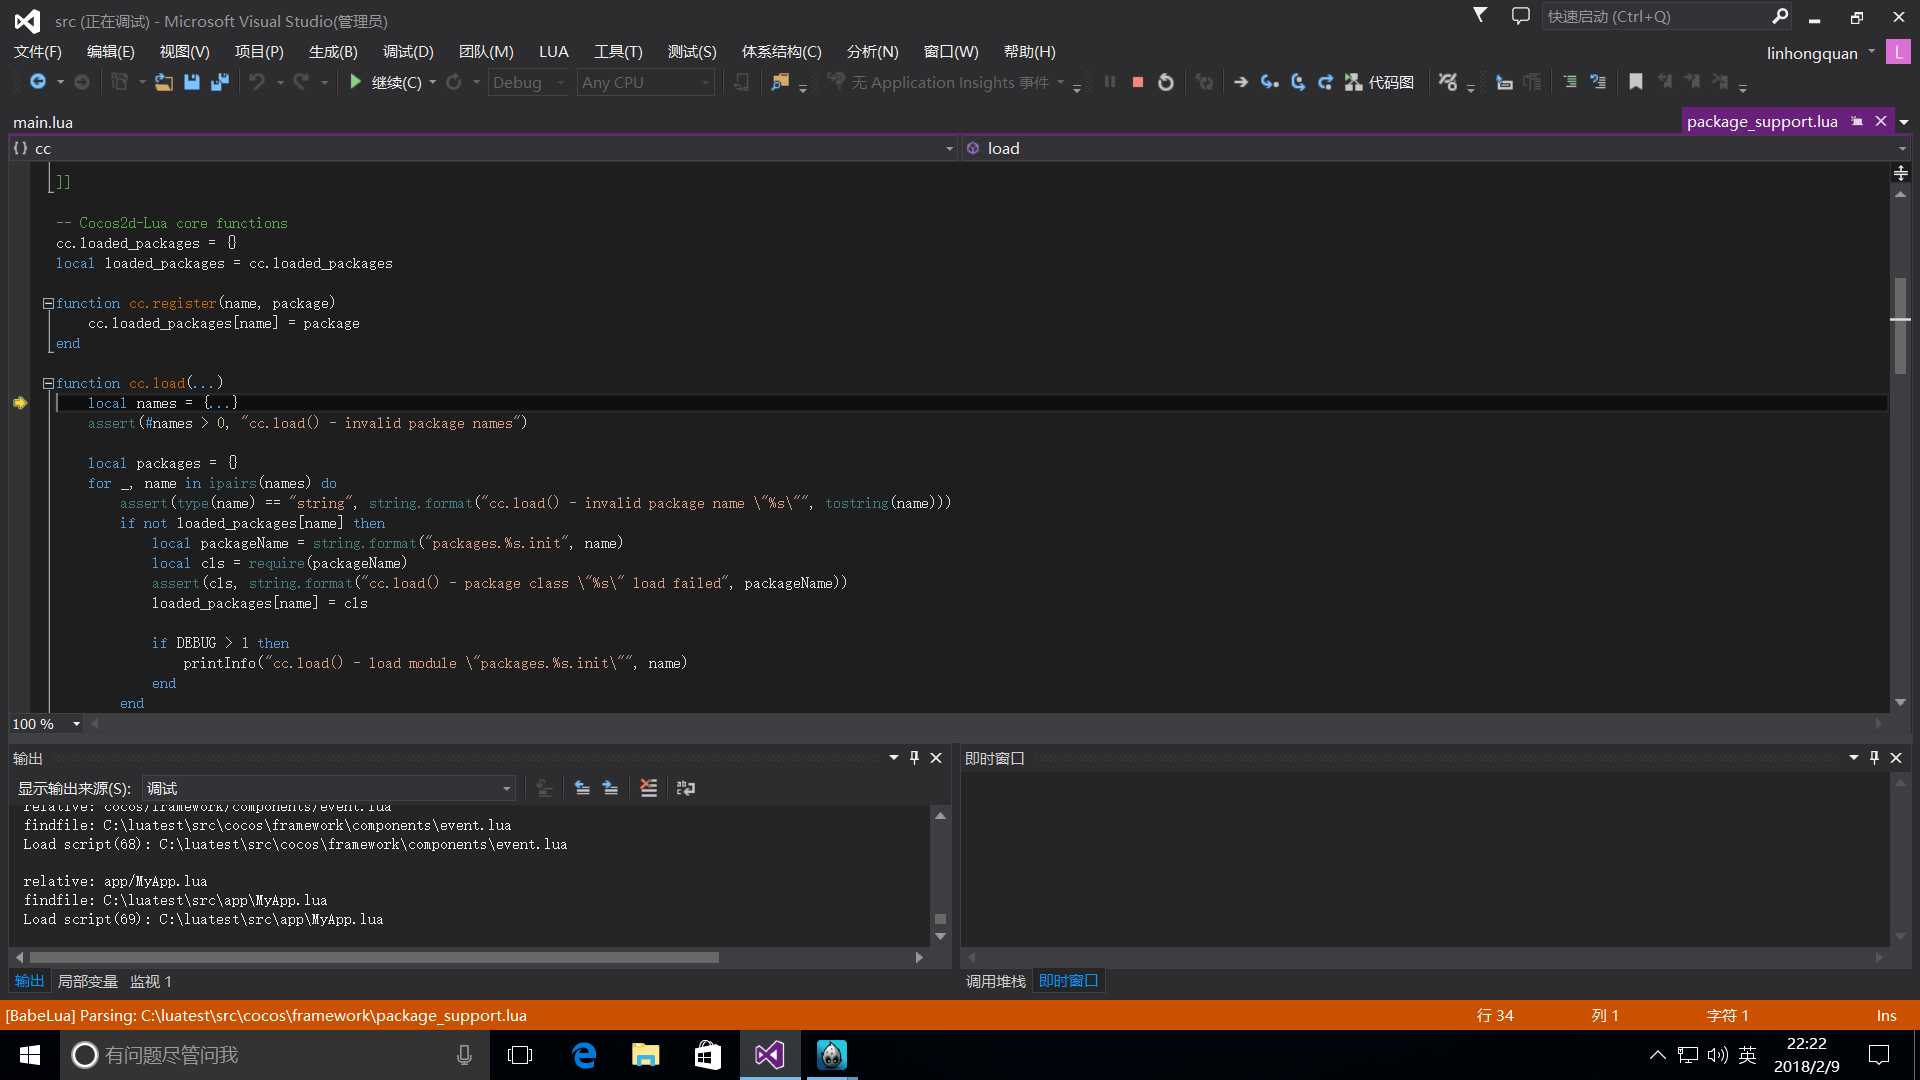Image resolution: width=1920 pixels, height=1080 pixels.
Task: Click the Open File folder icon
Action: (x=163, y=82)
